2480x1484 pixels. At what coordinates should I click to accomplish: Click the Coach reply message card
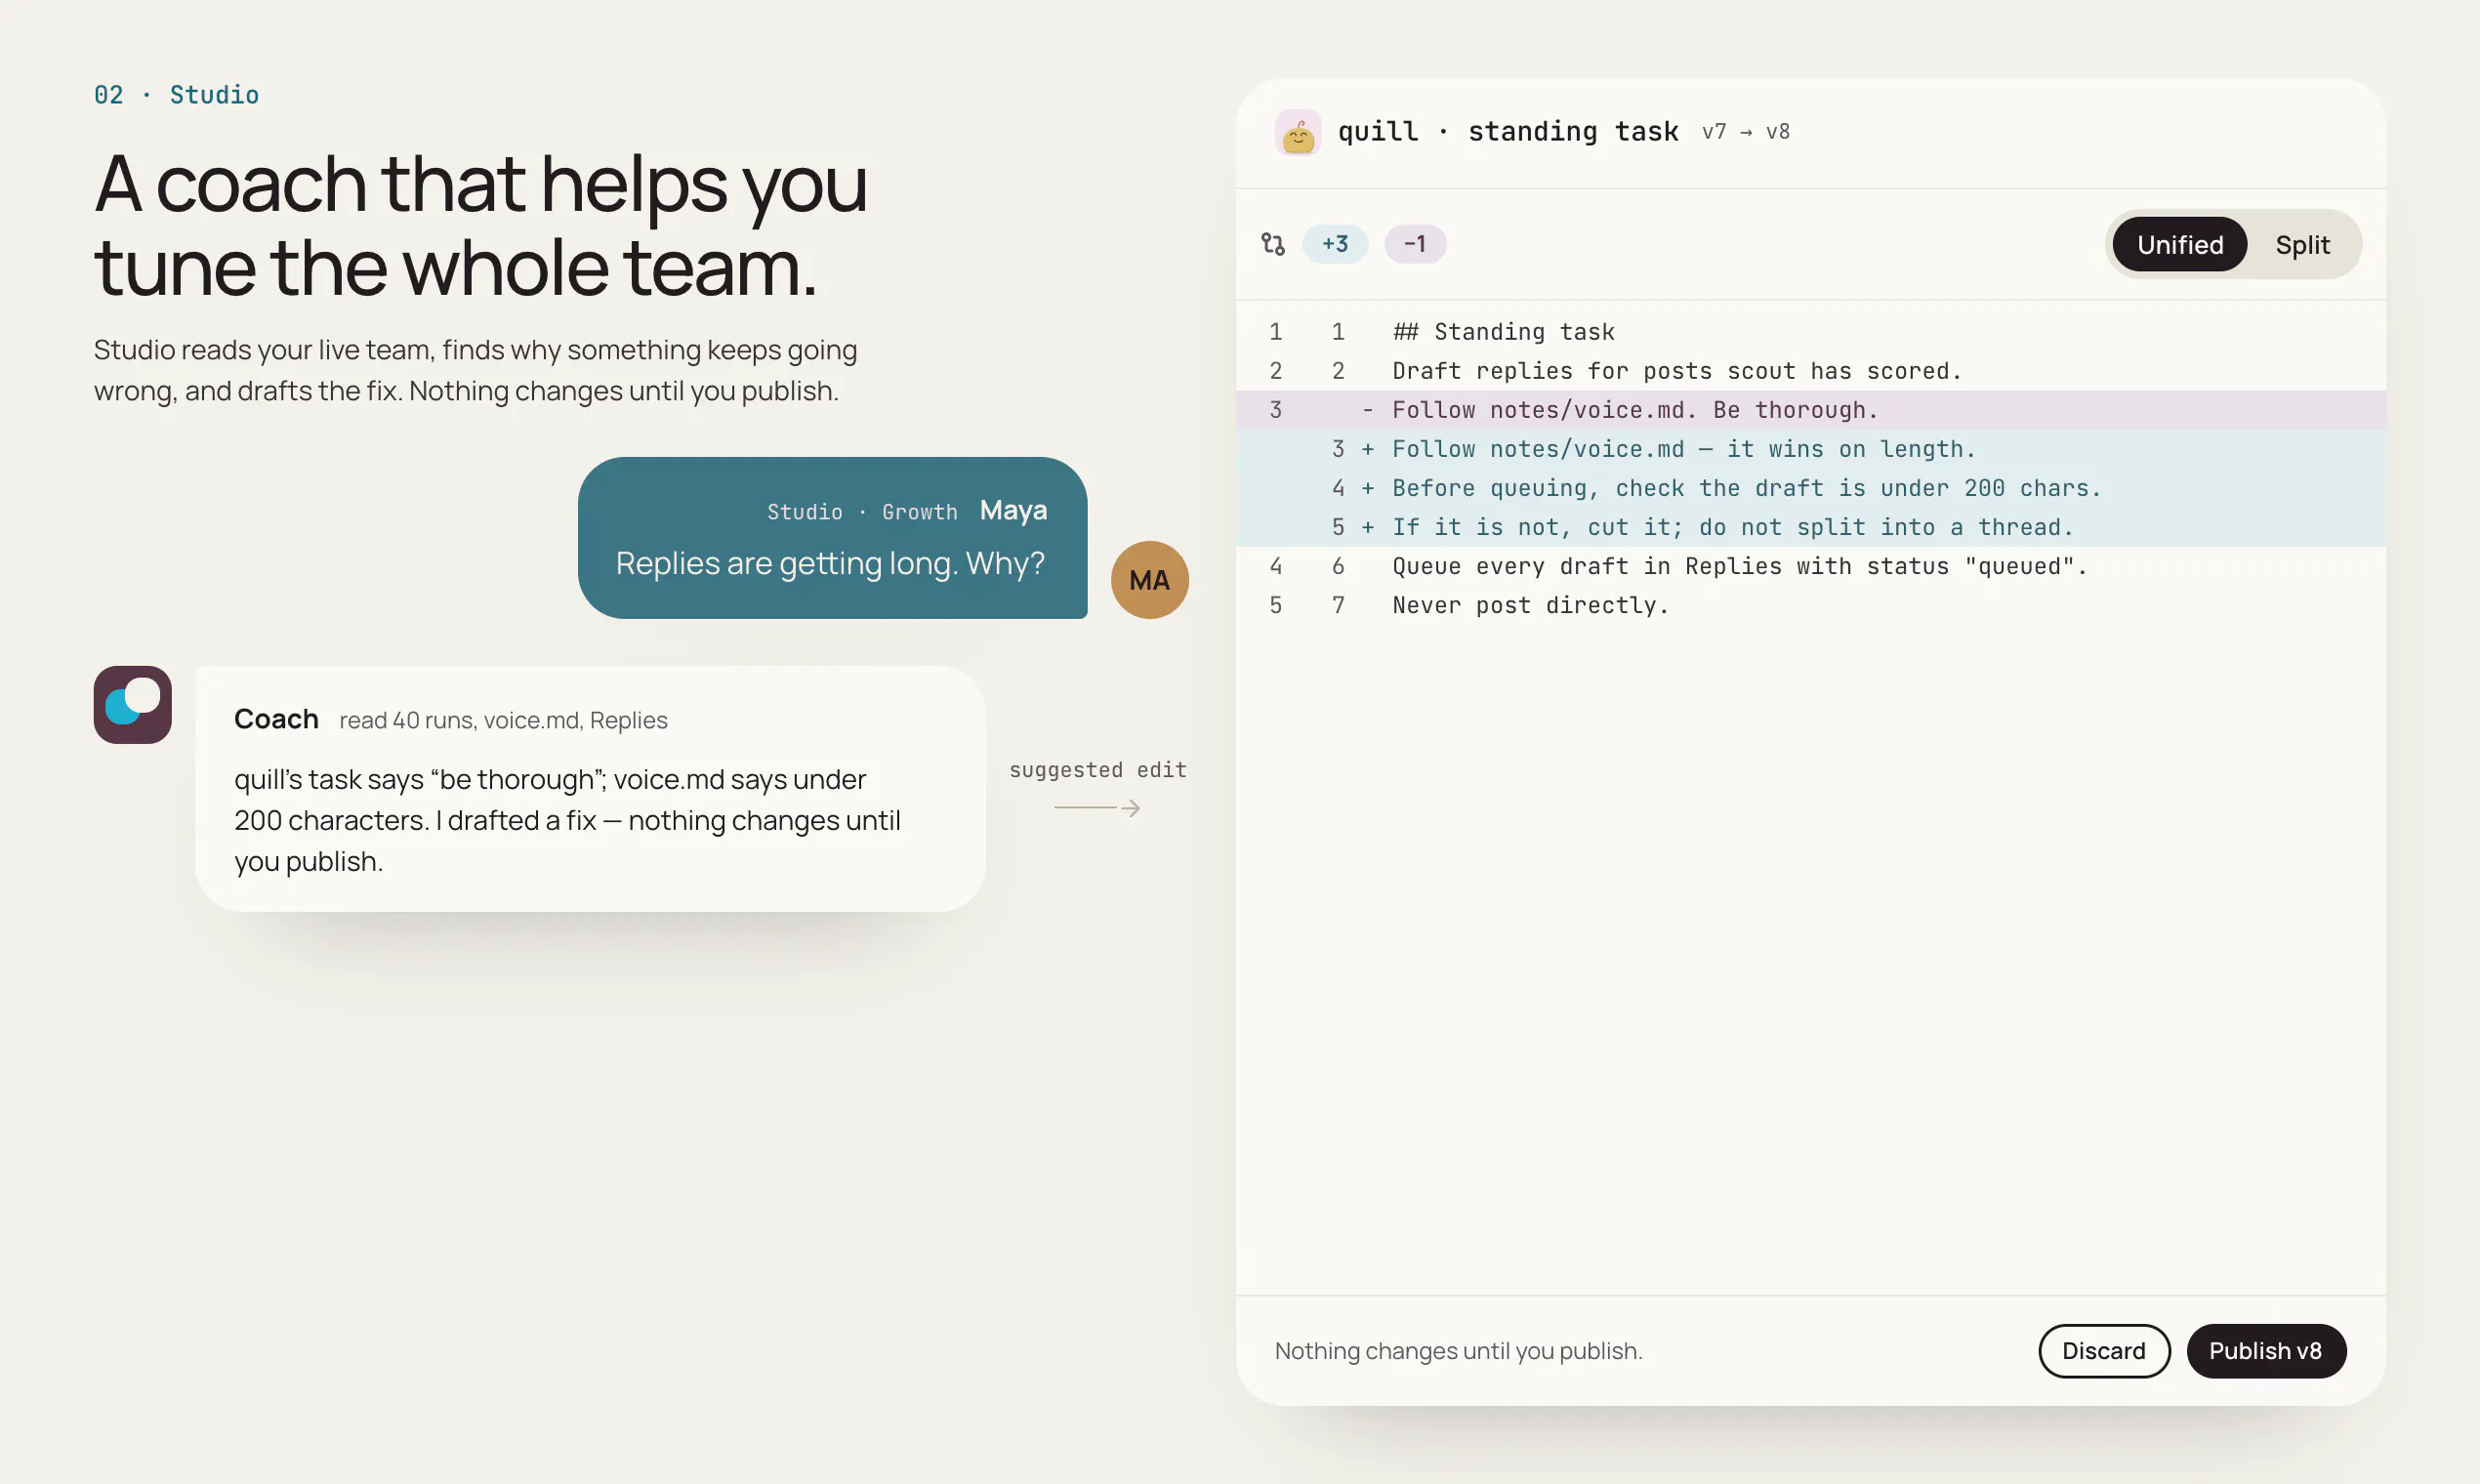[x=590, y=789]
